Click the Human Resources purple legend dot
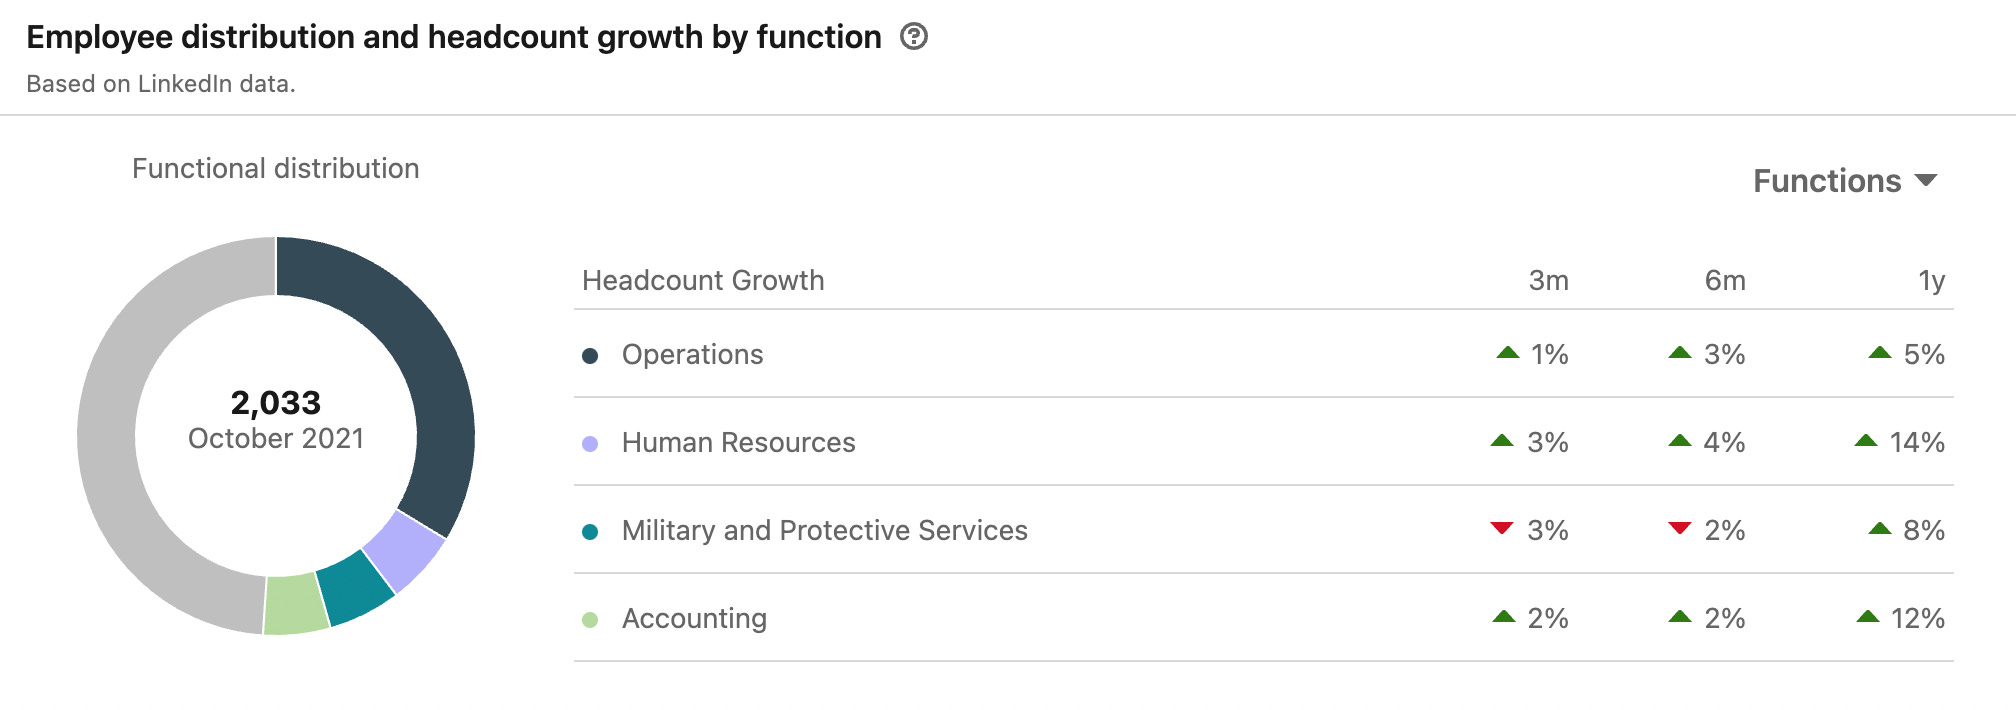The image size is (2016, 710). (x=590, y=444)
